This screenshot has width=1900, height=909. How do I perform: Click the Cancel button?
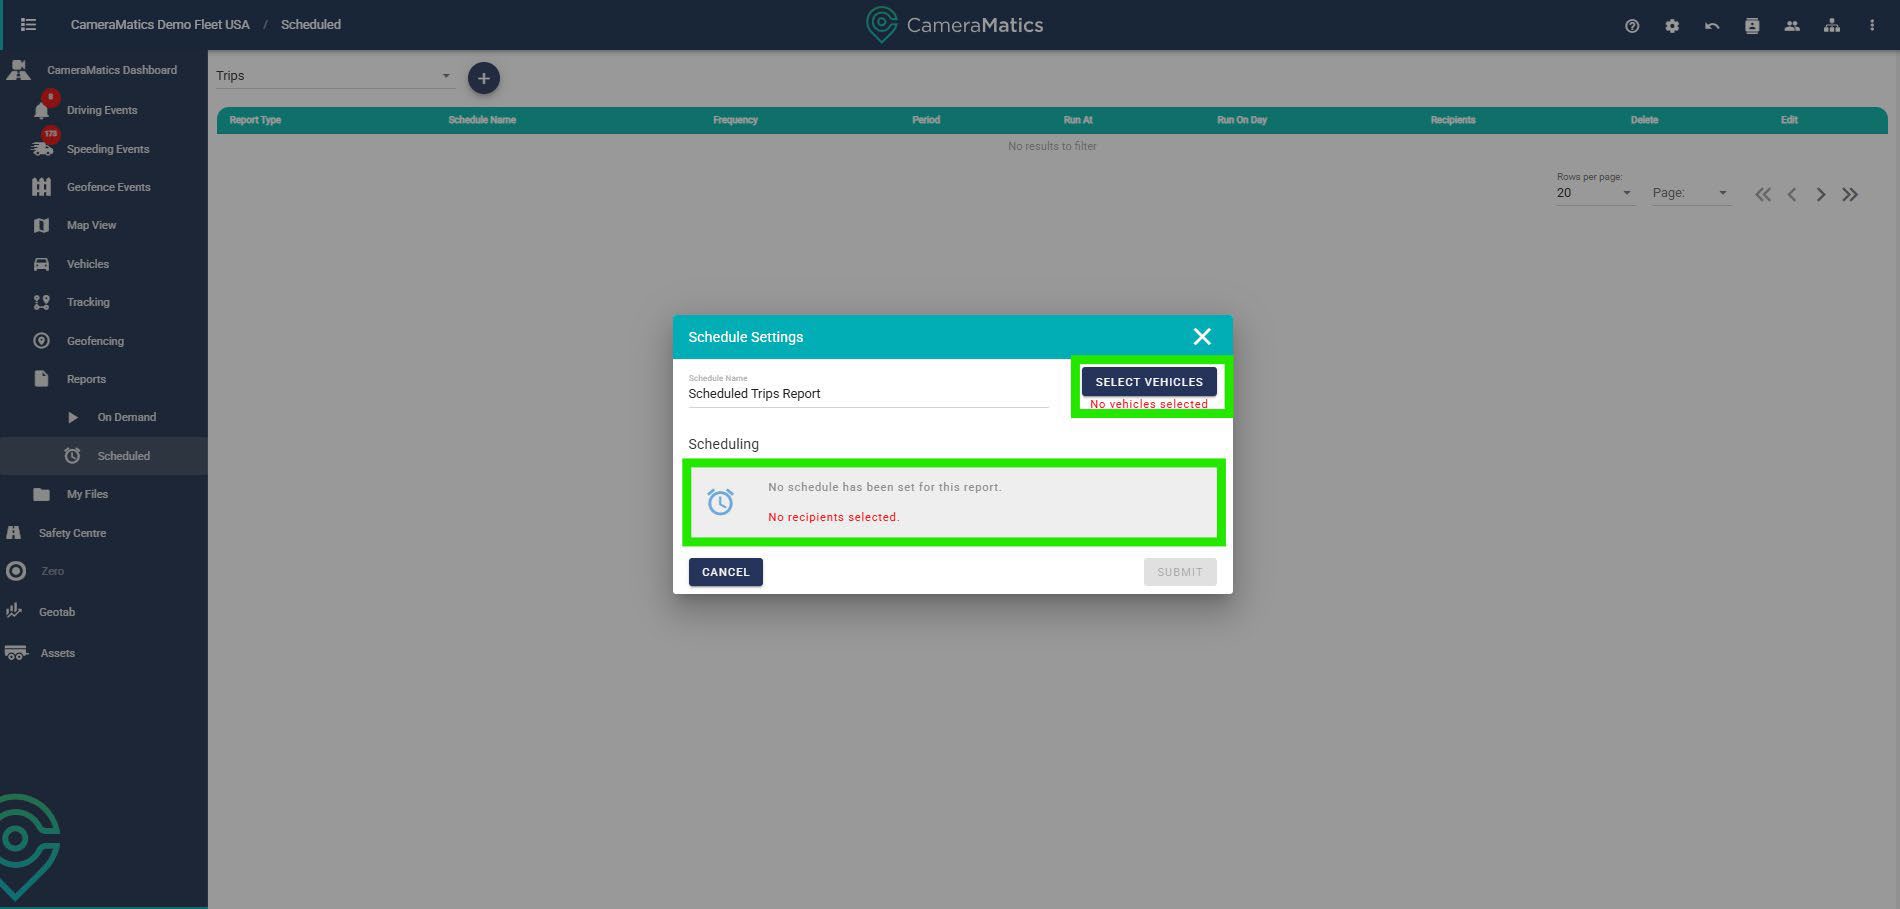(x=725, y=572)
